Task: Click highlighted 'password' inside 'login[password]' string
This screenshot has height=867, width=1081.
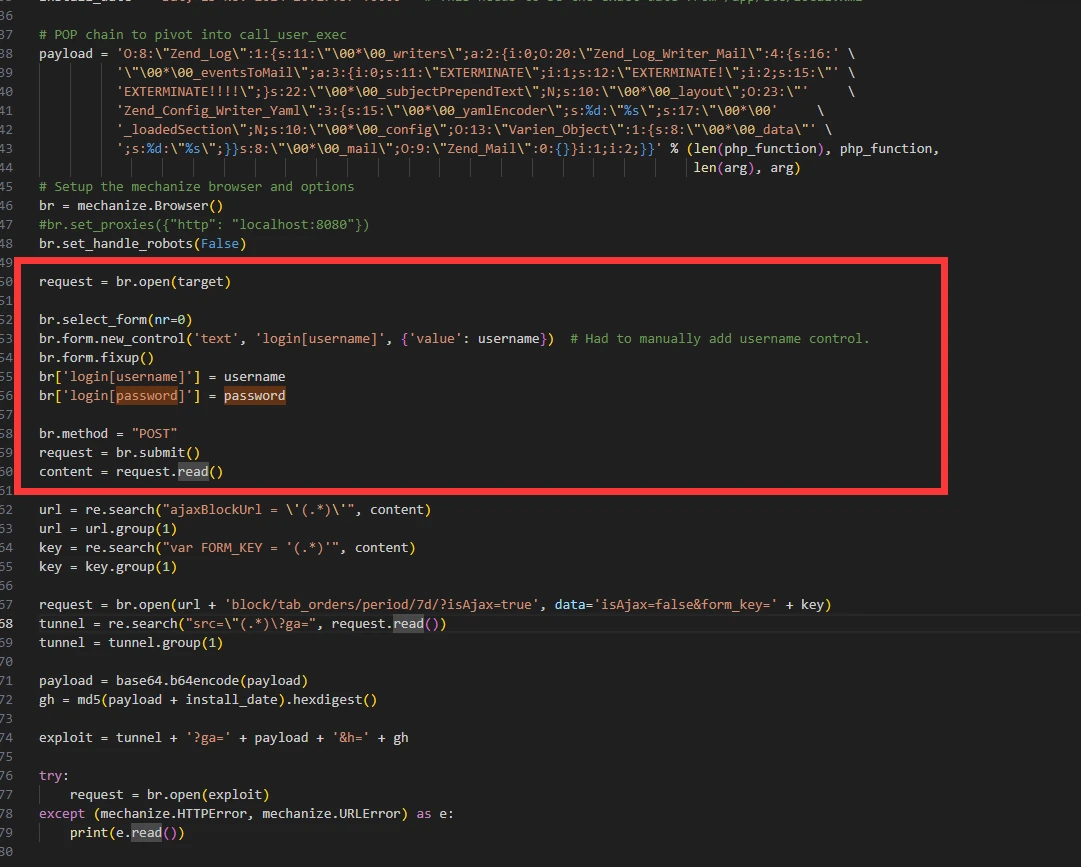Action: coord(147,396)
